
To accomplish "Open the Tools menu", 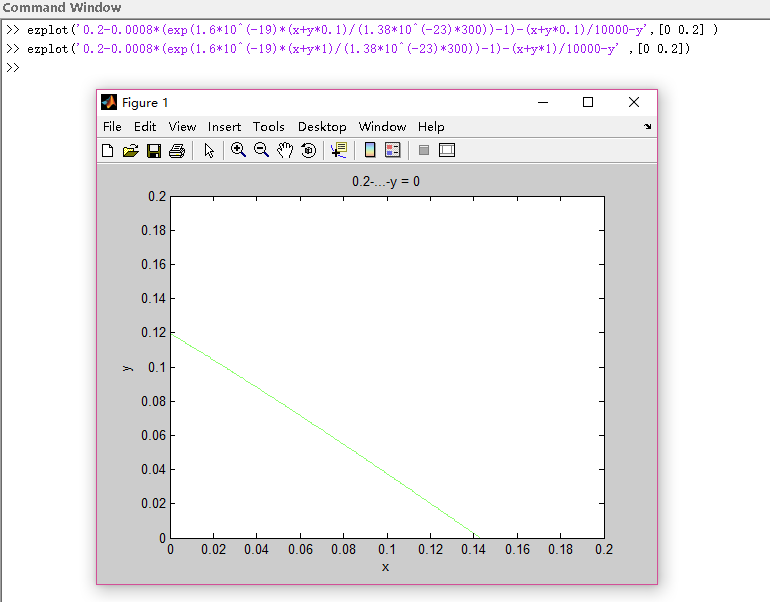I will pos(269,127).
